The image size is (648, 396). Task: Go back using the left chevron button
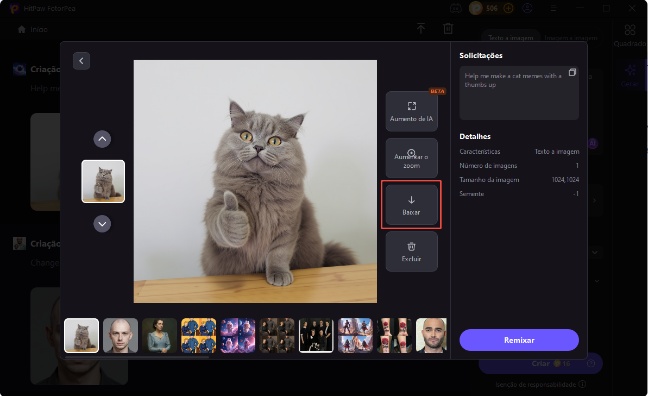[81, 61]
